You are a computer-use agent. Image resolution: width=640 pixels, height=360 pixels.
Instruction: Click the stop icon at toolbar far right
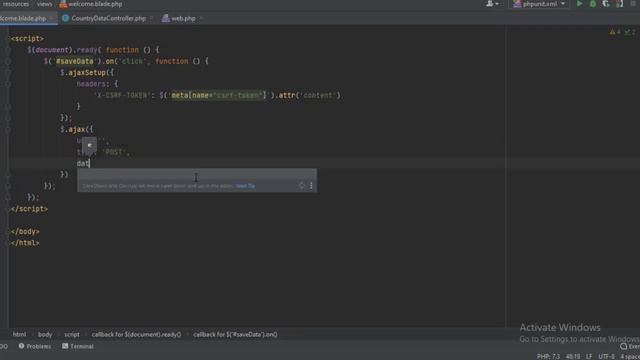point(633,4)
